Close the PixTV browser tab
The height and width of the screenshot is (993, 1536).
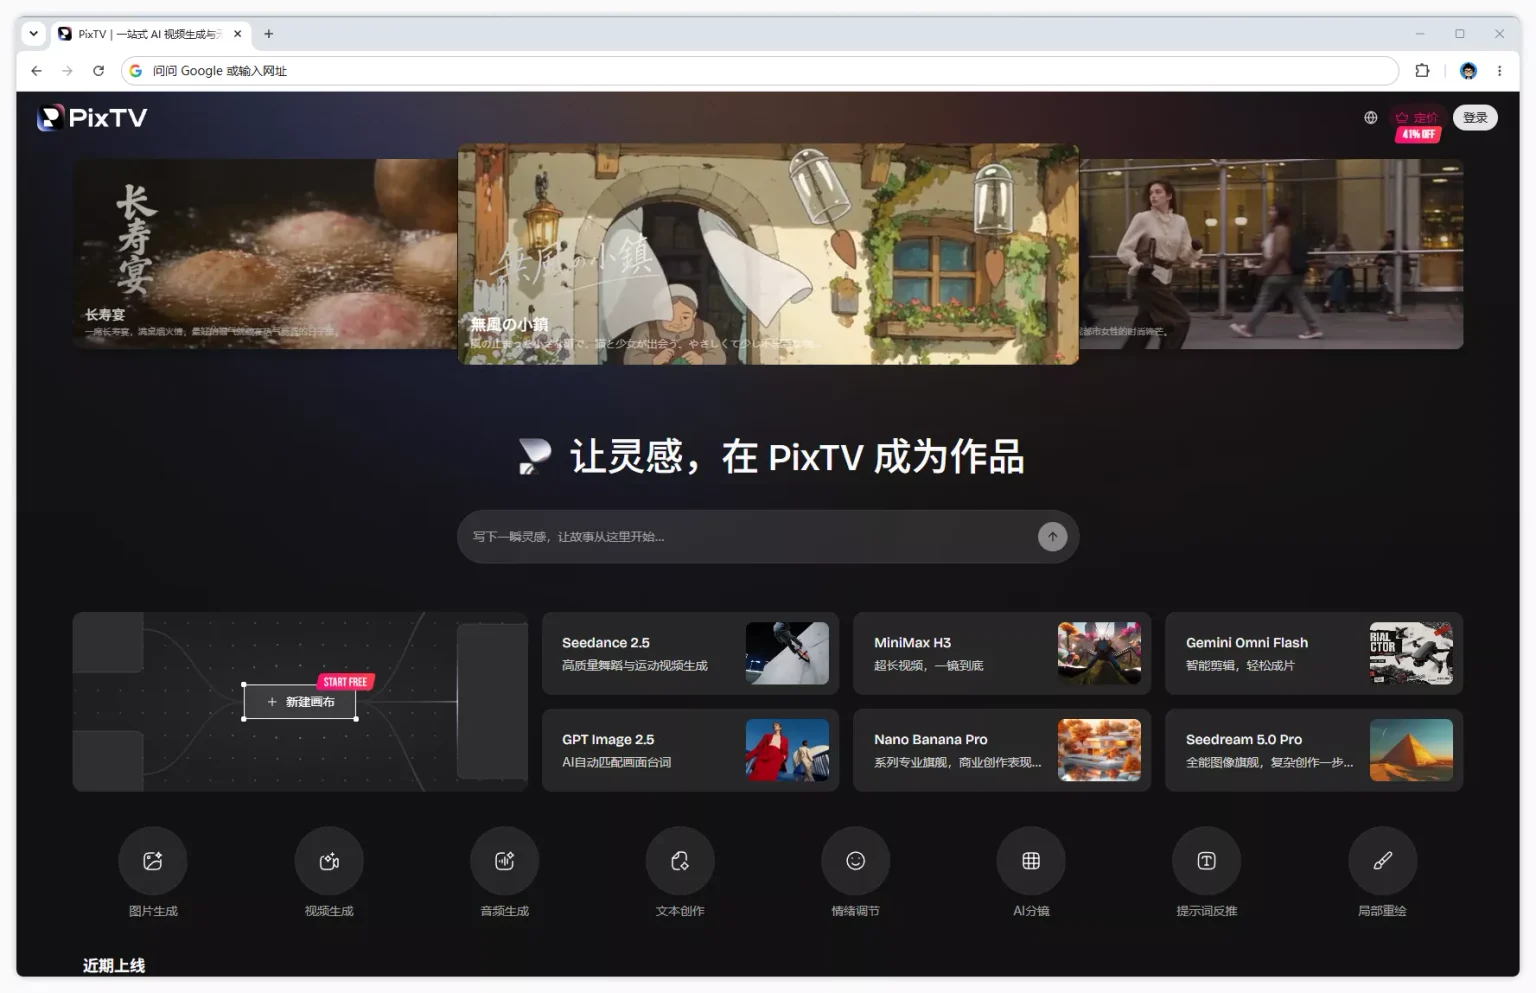pyautogui.click(x=238, y=34)
